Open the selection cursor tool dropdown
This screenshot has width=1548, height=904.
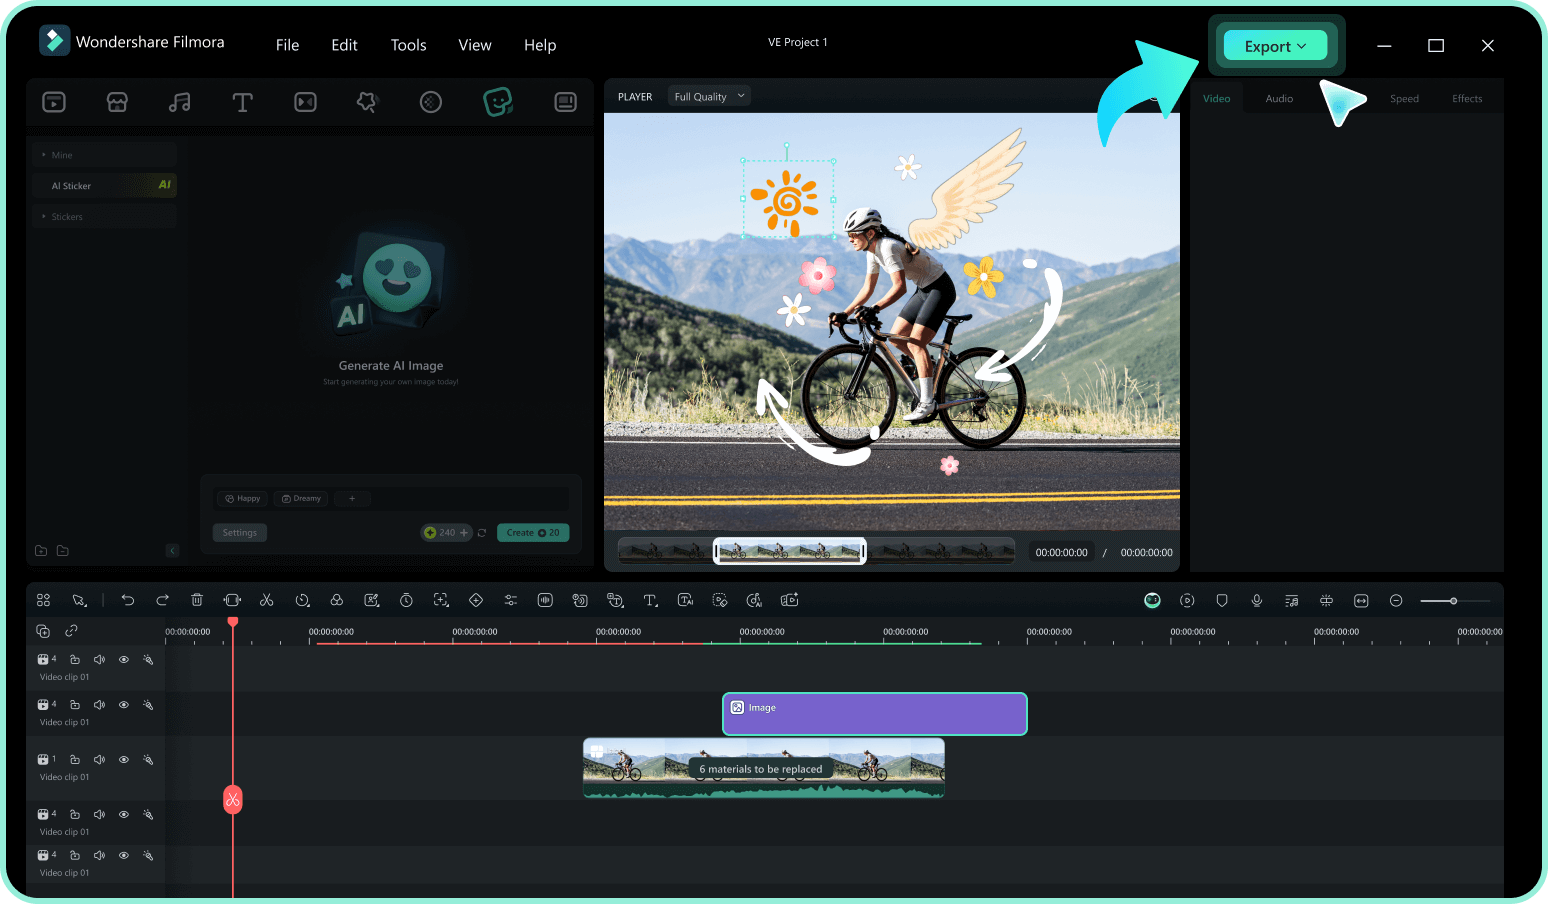[79, 600]
